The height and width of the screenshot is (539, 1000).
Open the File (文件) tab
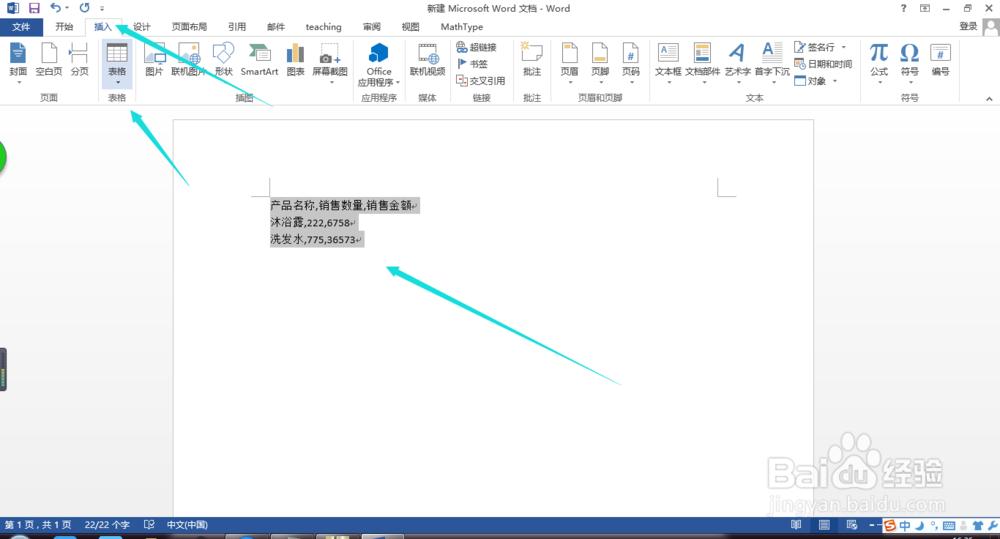(21, 27)
